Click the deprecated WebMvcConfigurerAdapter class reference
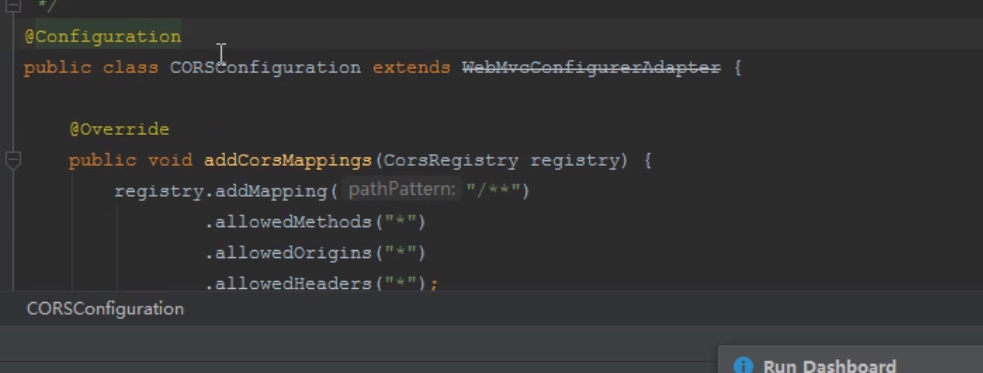Screen dimensions: 983x373 tap(591, 67)
